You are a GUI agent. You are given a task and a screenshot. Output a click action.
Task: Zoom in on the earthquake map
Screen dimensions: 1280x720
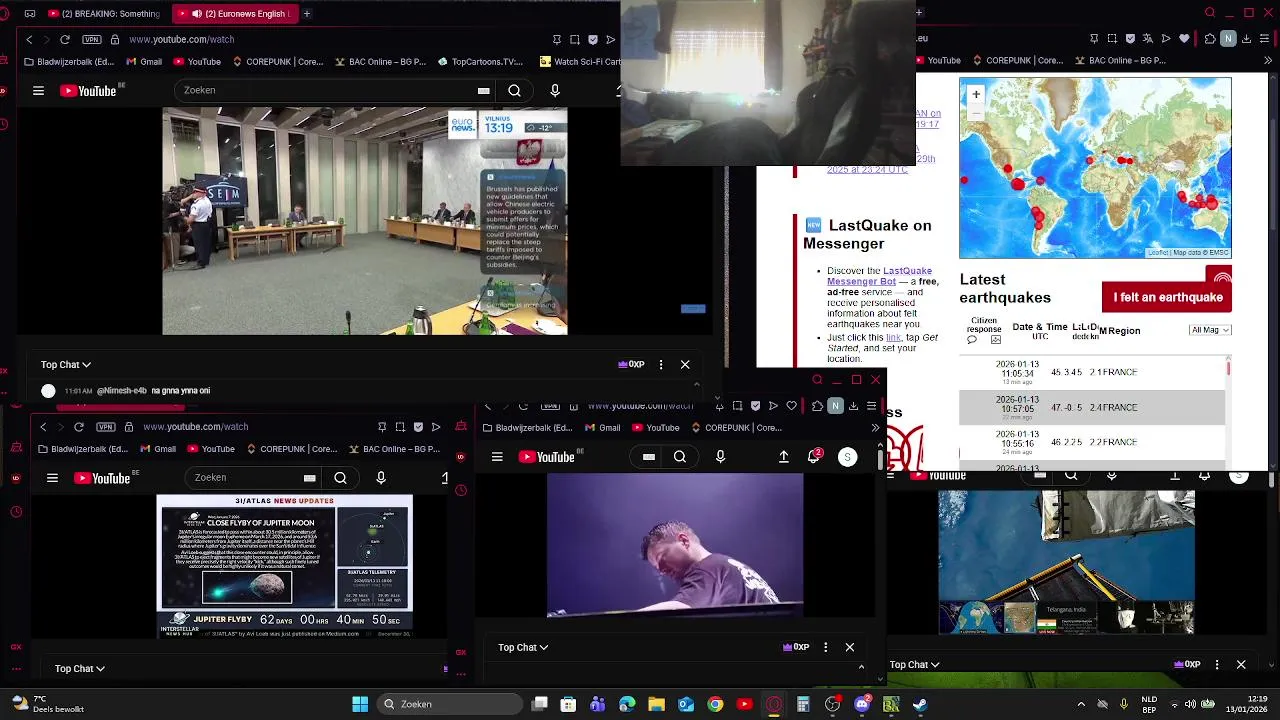[976, 94]
